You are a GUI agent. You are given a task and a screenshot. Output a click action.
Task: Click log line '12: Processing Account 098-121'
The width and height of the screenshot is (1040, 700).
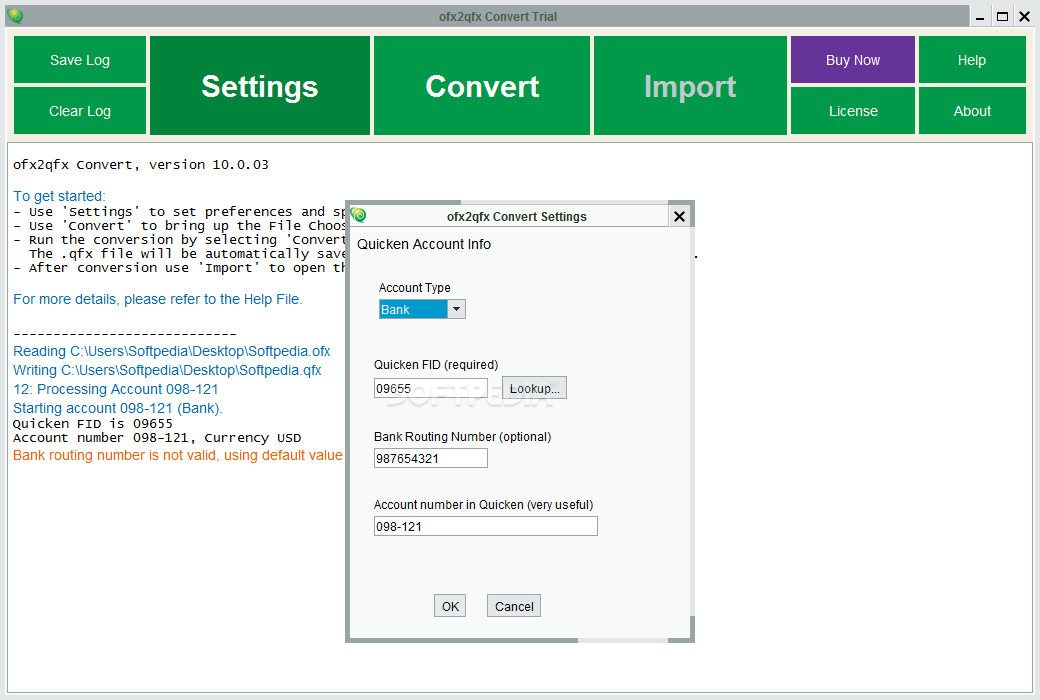pos(115,389)
